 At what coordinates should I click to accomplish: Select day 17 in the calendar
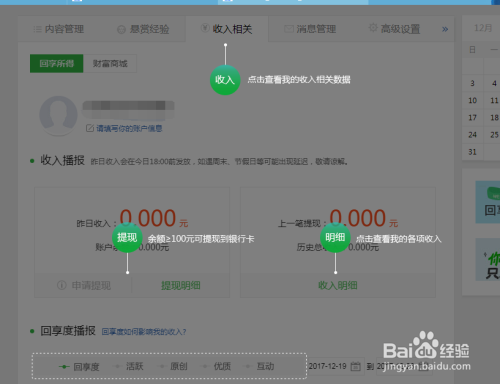click(472, 118)
